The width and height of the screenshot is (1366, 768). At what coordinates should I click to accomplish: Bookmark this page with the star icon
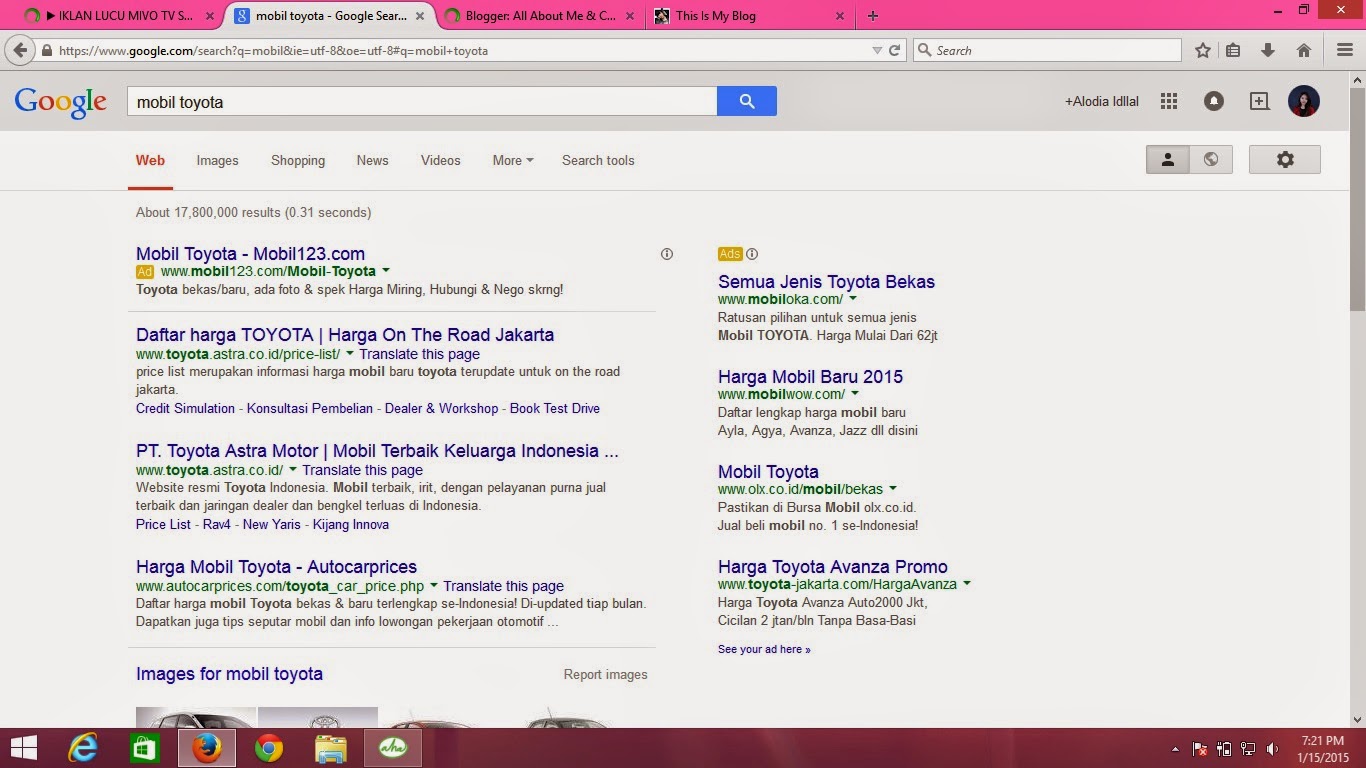point(1203,50)
